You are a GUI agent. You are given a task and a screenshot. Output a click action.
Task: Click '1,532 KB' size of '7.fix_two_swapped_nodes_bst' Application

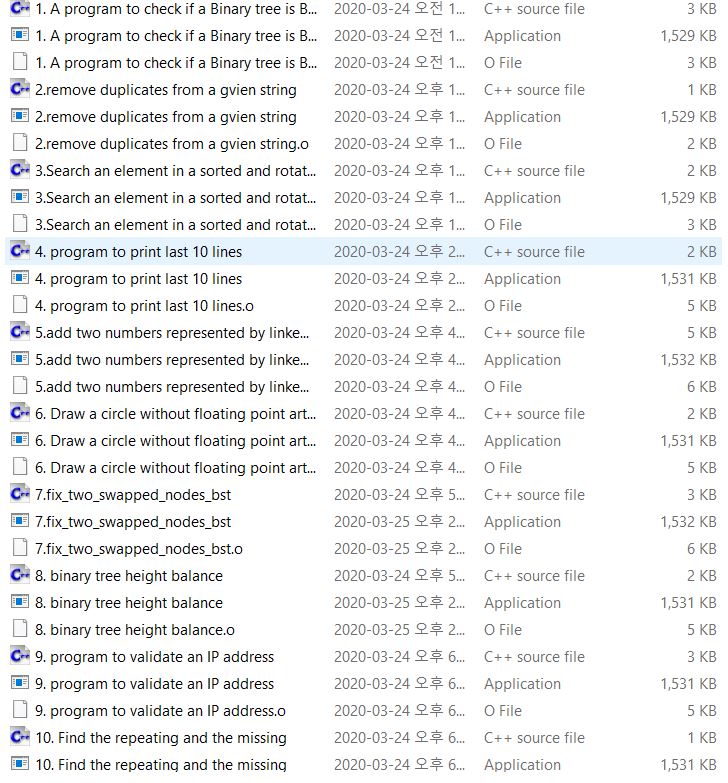689,521
